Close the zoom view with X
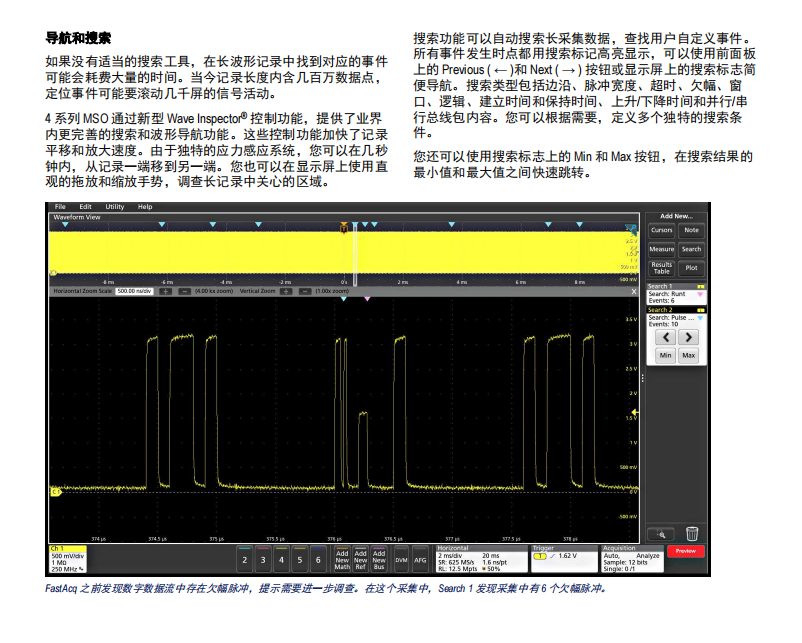802x643 pixels. pyautogui.click(x=634, y=292)
